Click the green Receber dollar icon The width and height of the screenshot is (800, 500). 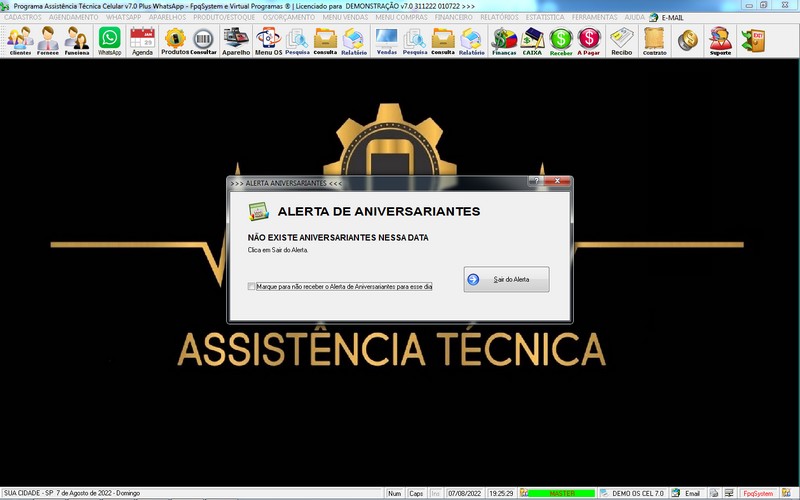click(561, 41)
